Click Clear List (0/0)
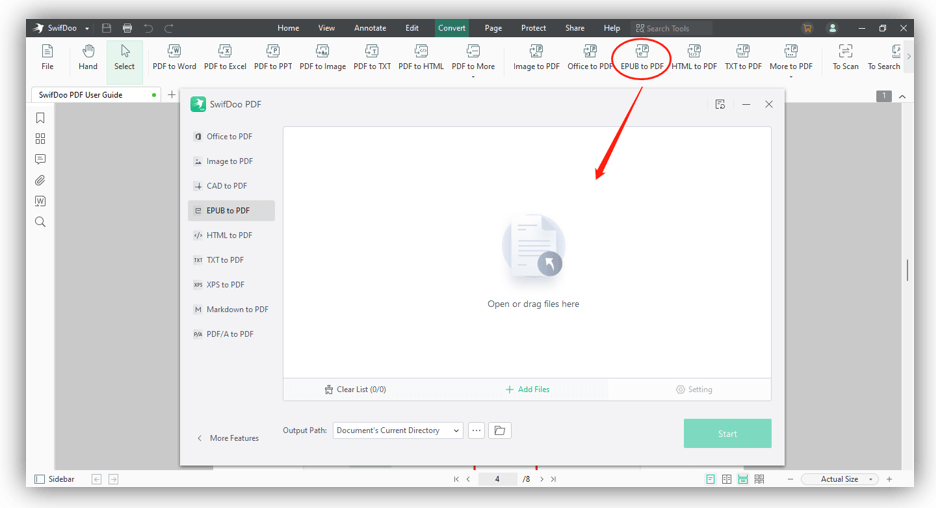 [x=355, y=389]
